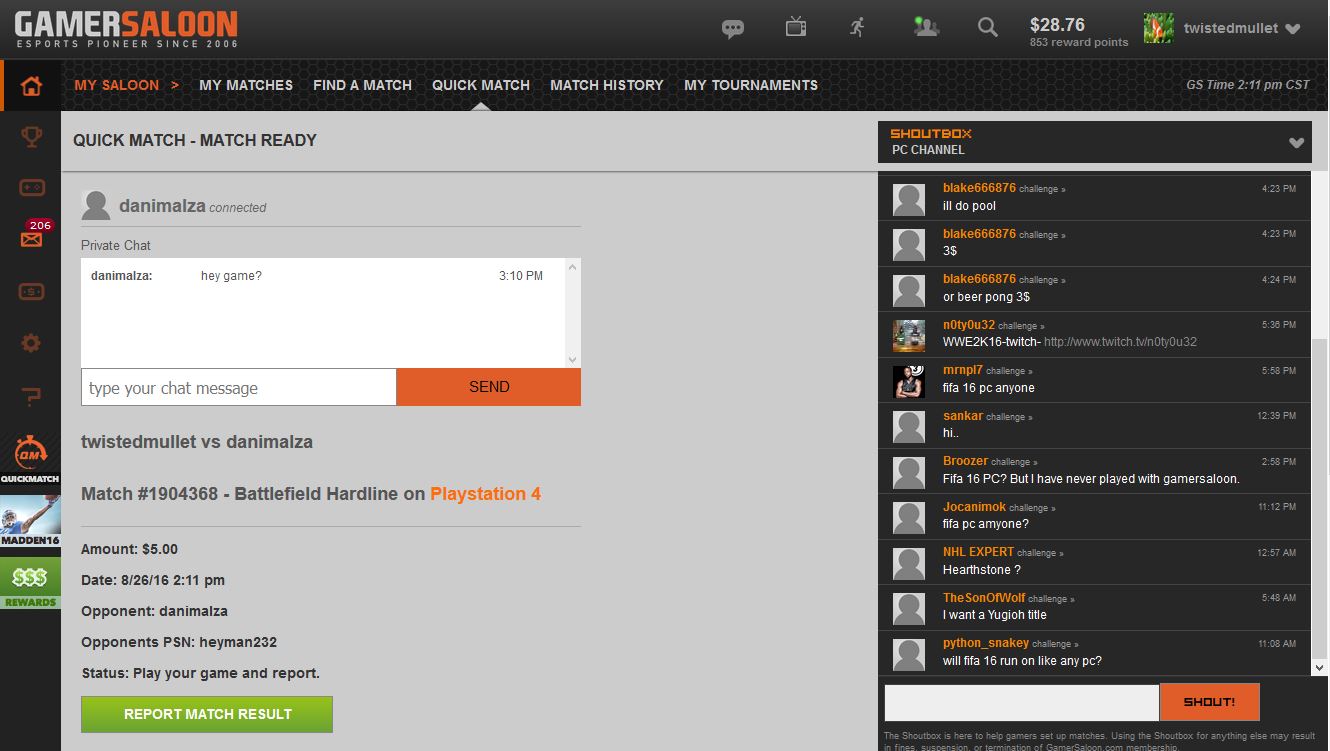
Task: Open the Rewards sidebar tile
Action: coord(30,583)
